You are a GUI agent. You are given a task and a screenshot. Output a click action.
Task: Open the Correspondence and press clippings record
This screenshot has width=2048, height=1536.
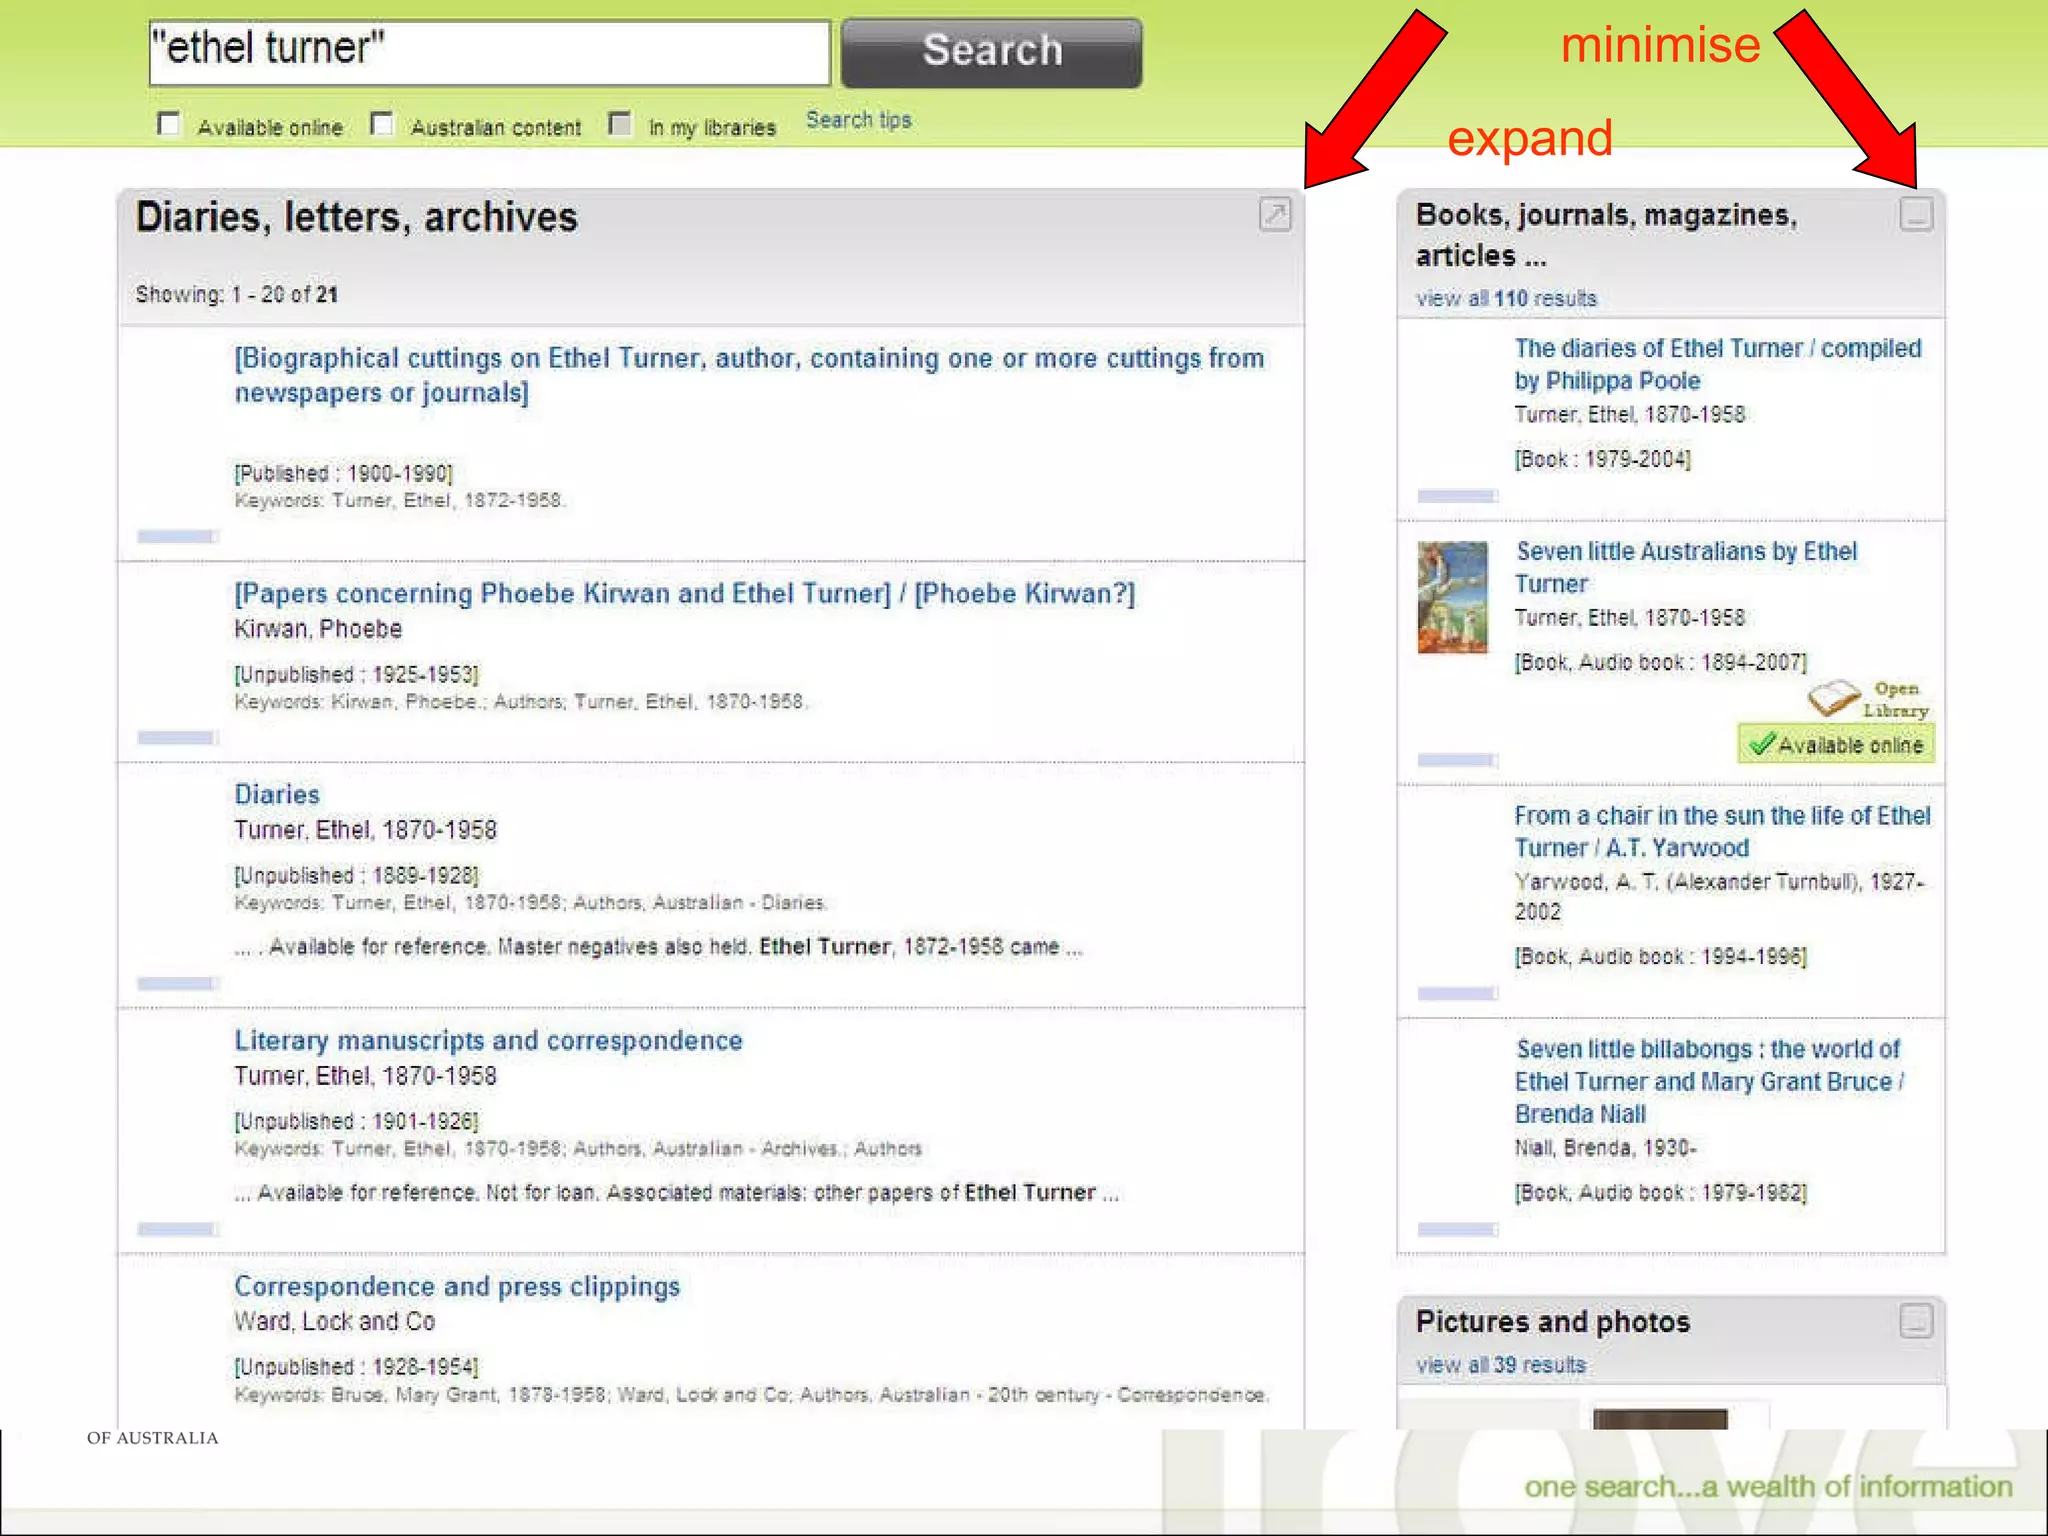tap(457, 1287)
